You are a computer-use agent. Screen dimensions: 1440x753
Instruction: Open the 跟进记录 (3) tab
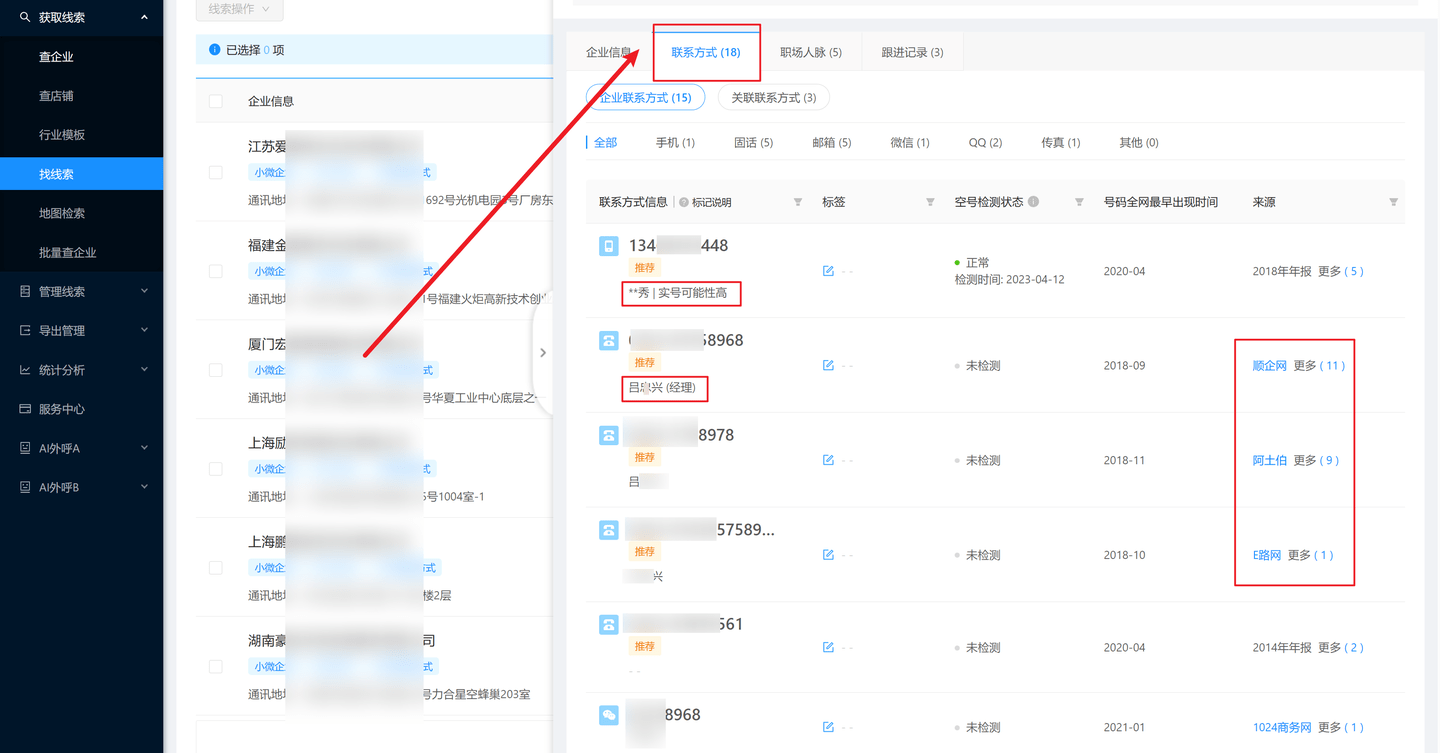pos(912,52)
